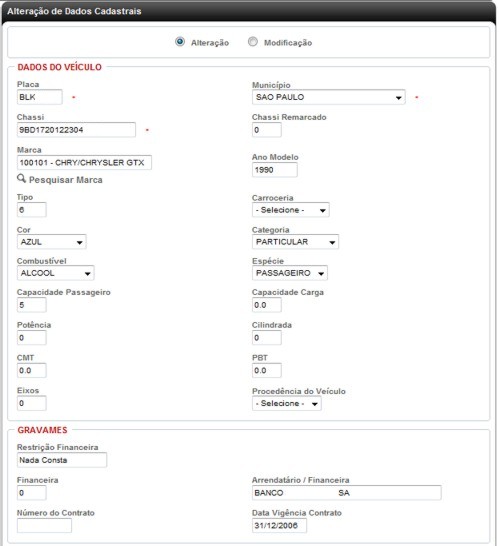Screen dimensions: 499x546
Task: Expand the Categoria dropdown showing PARTICULAR
Action: tap(295, 242)
